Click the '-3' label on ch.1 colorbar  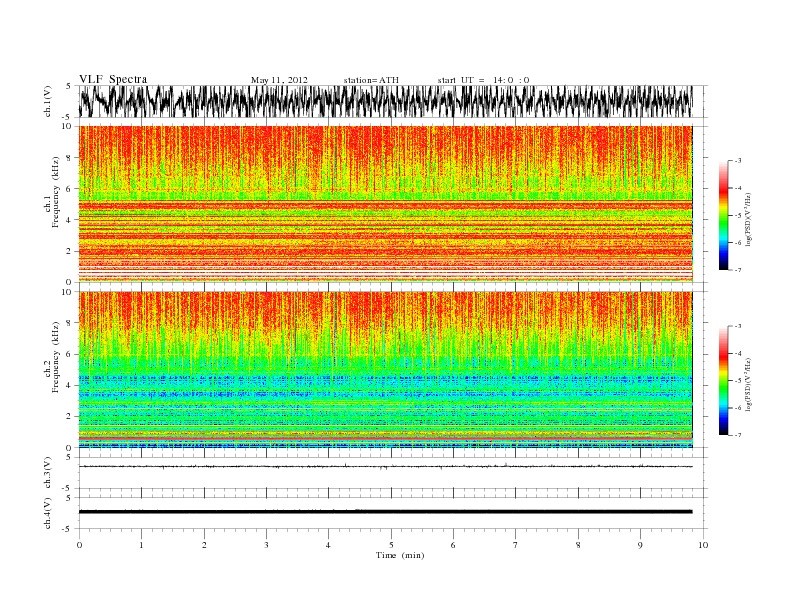pos(738,161)
